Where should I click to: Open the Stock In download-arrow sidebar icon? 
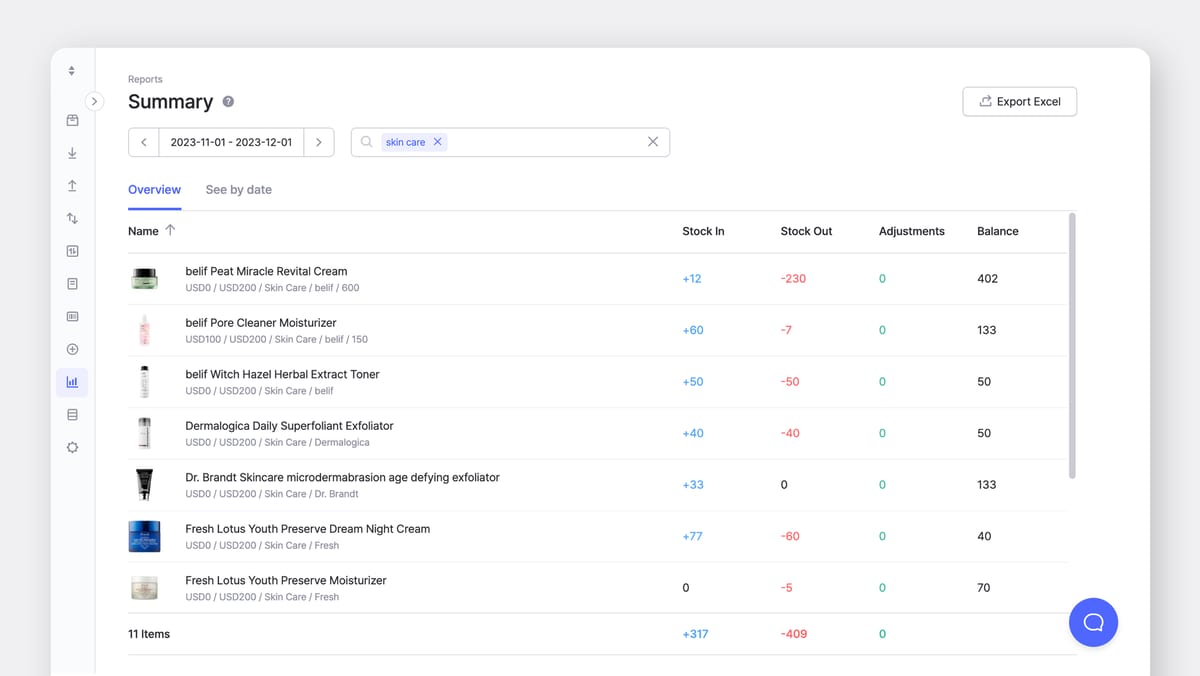(72, 153)
